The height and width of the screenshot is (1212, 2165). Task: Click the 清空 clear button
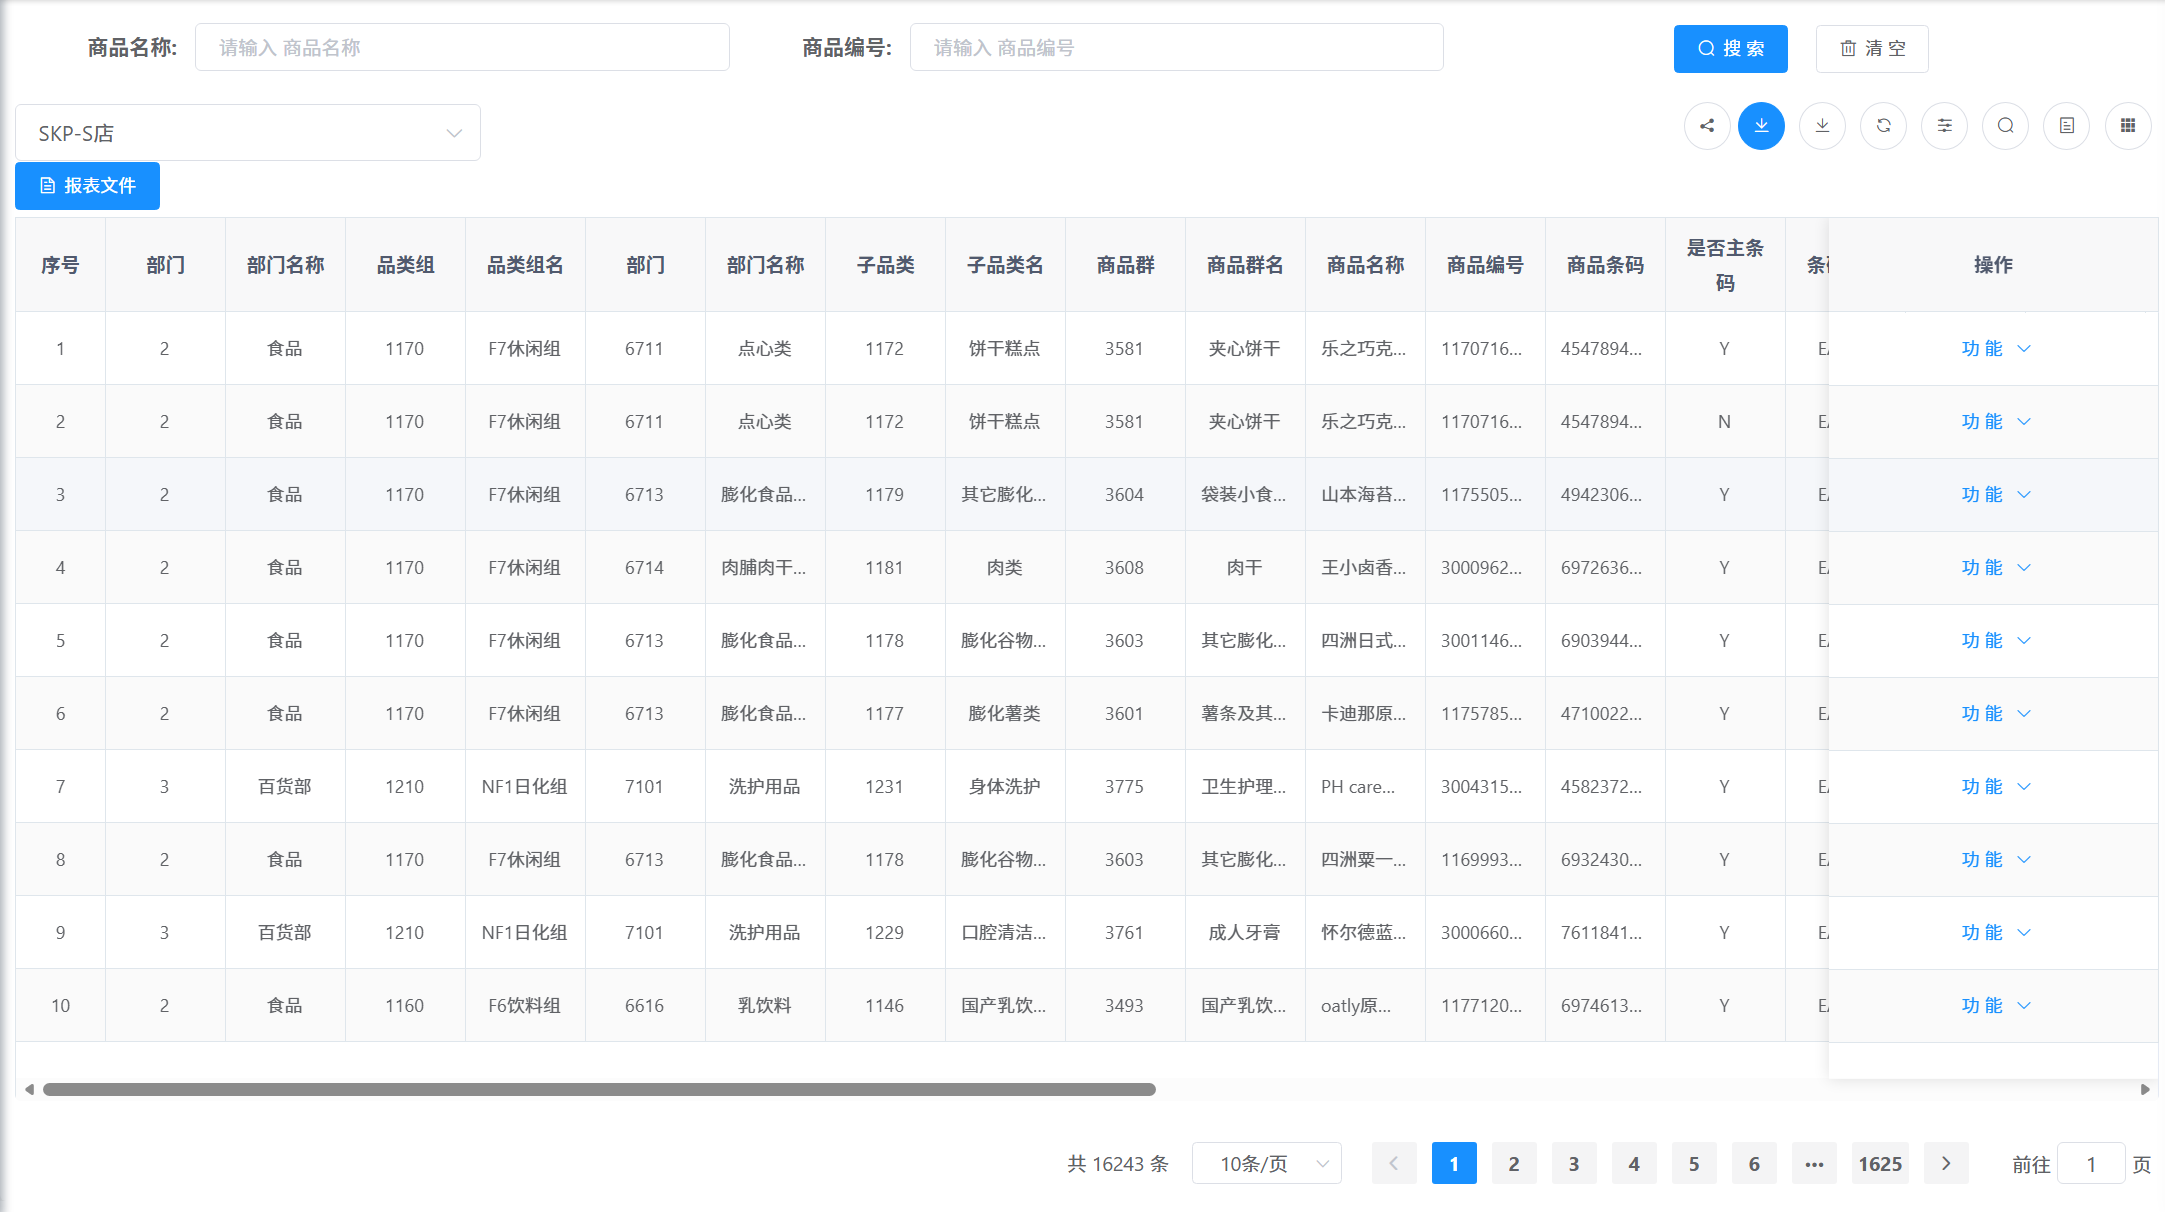pos(1872,49)
